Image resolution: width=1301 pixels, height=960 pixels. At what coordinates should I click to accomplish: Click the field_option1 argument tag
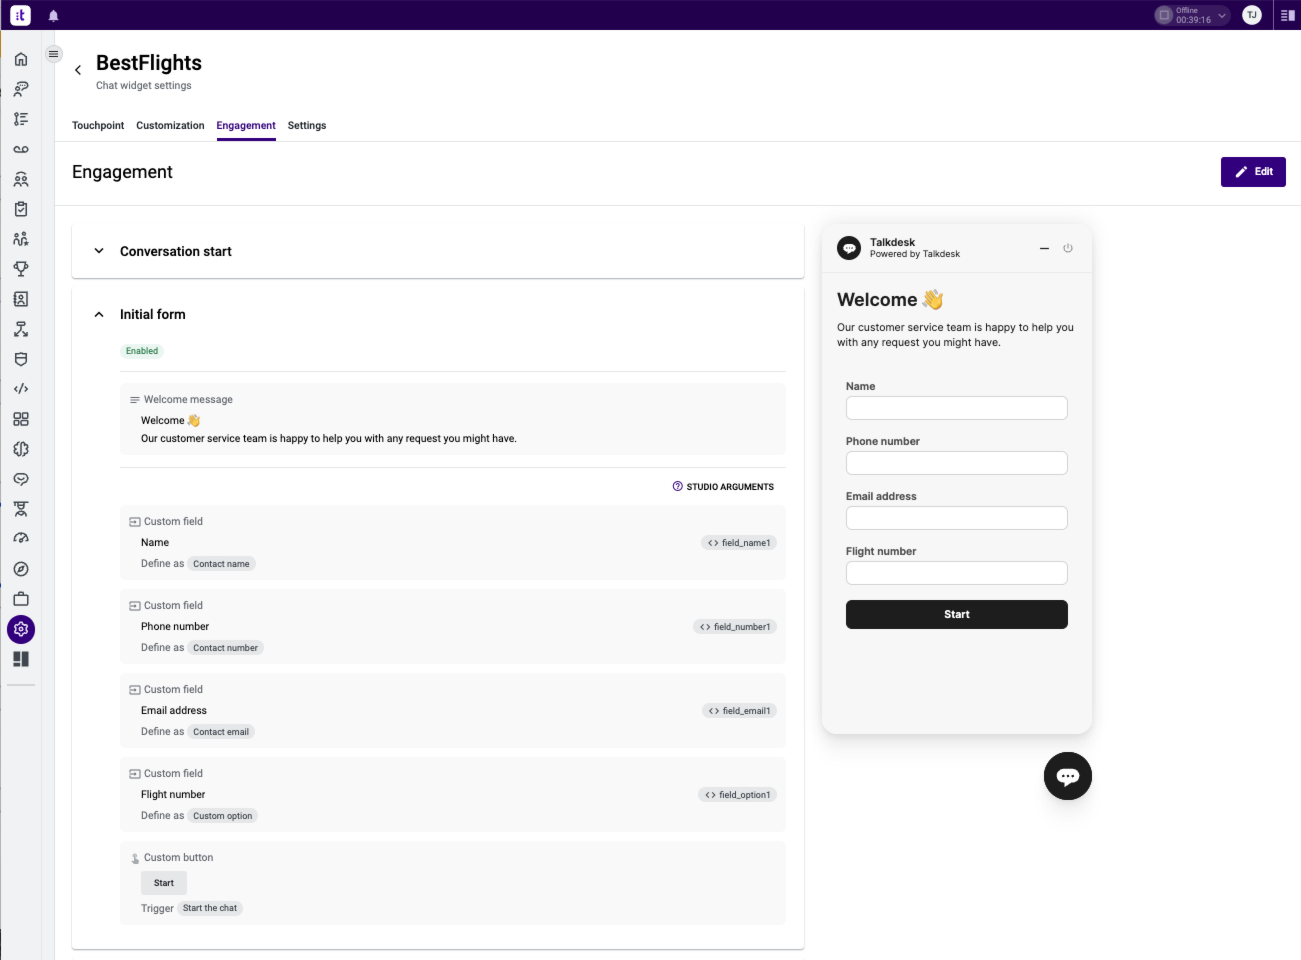(737, 795)
